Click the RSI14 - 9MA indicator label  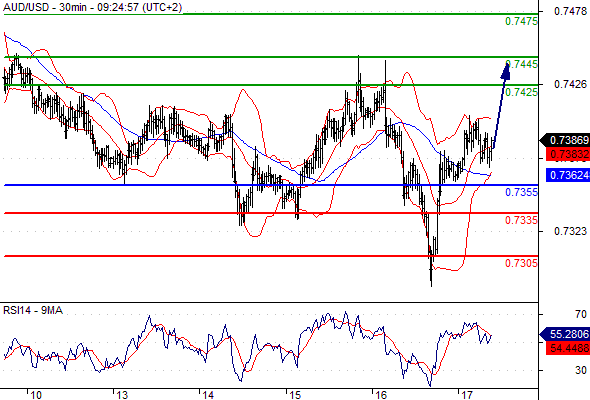(x=33, y=310)
